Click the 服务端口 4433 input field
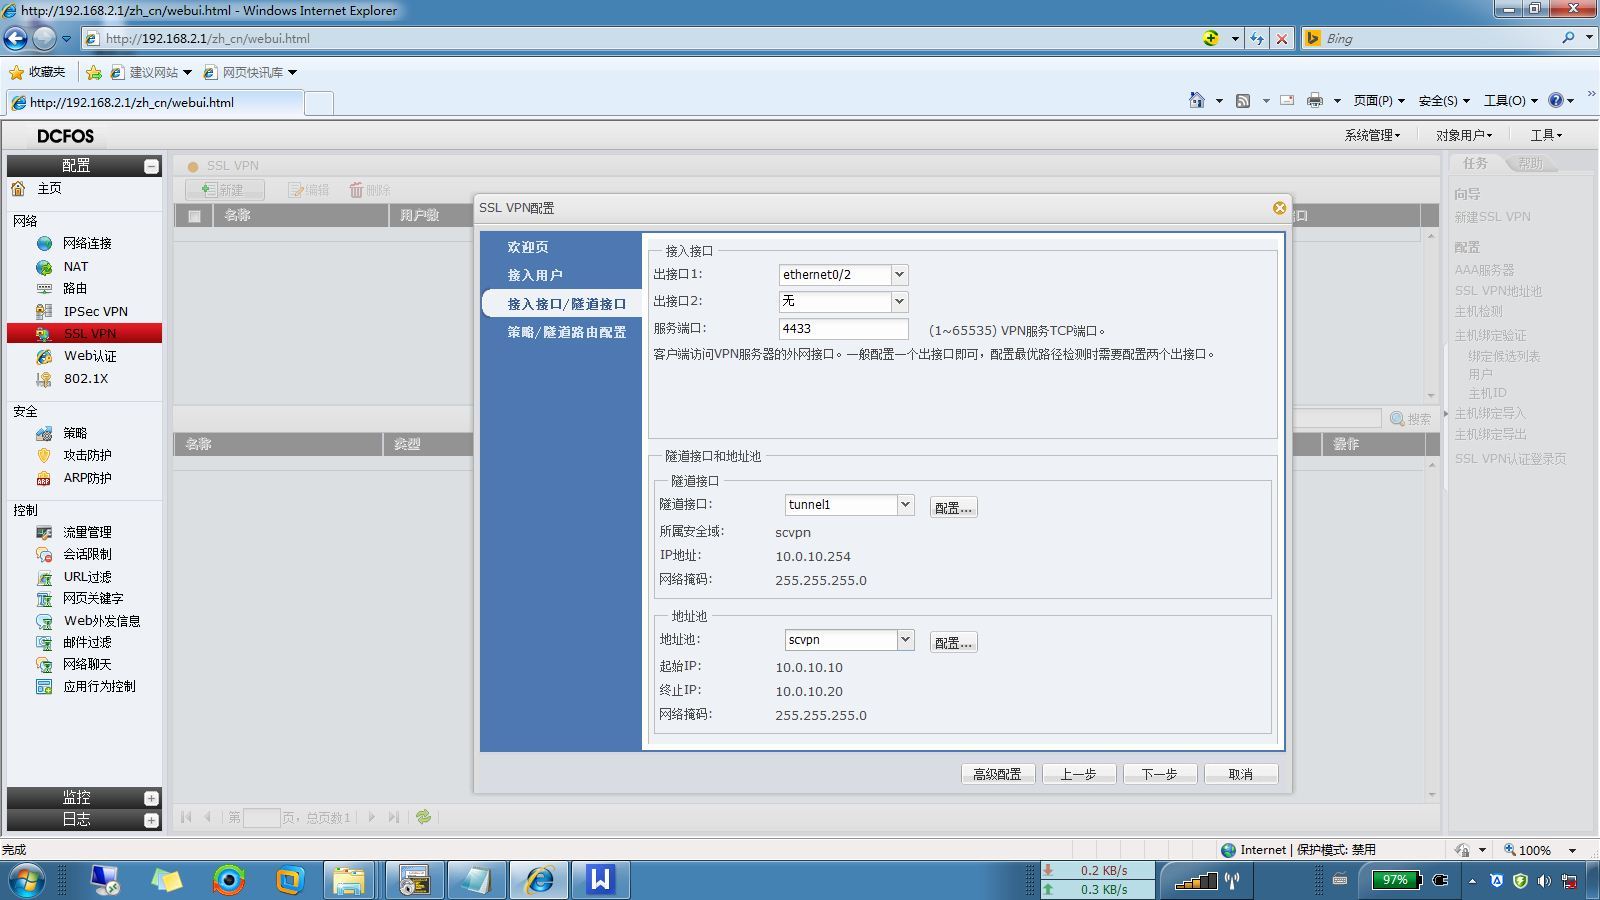The image size is (1600, 900). coord(844,329)
